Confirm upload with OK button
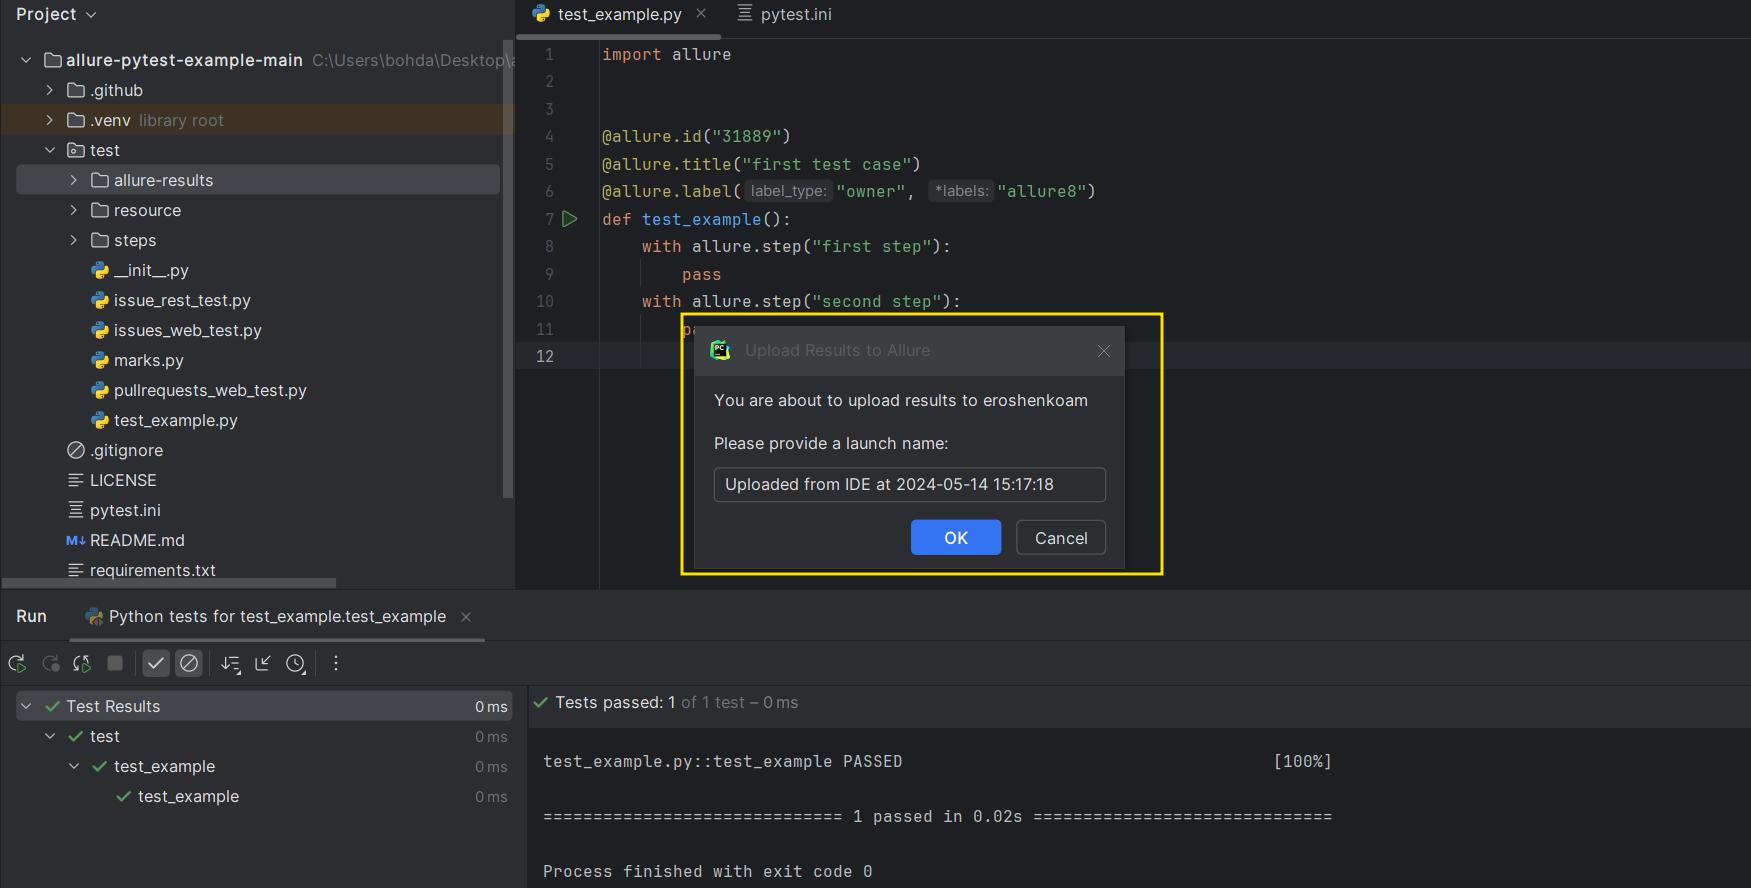Screen dimensions: 1751x888 (956, 538)
